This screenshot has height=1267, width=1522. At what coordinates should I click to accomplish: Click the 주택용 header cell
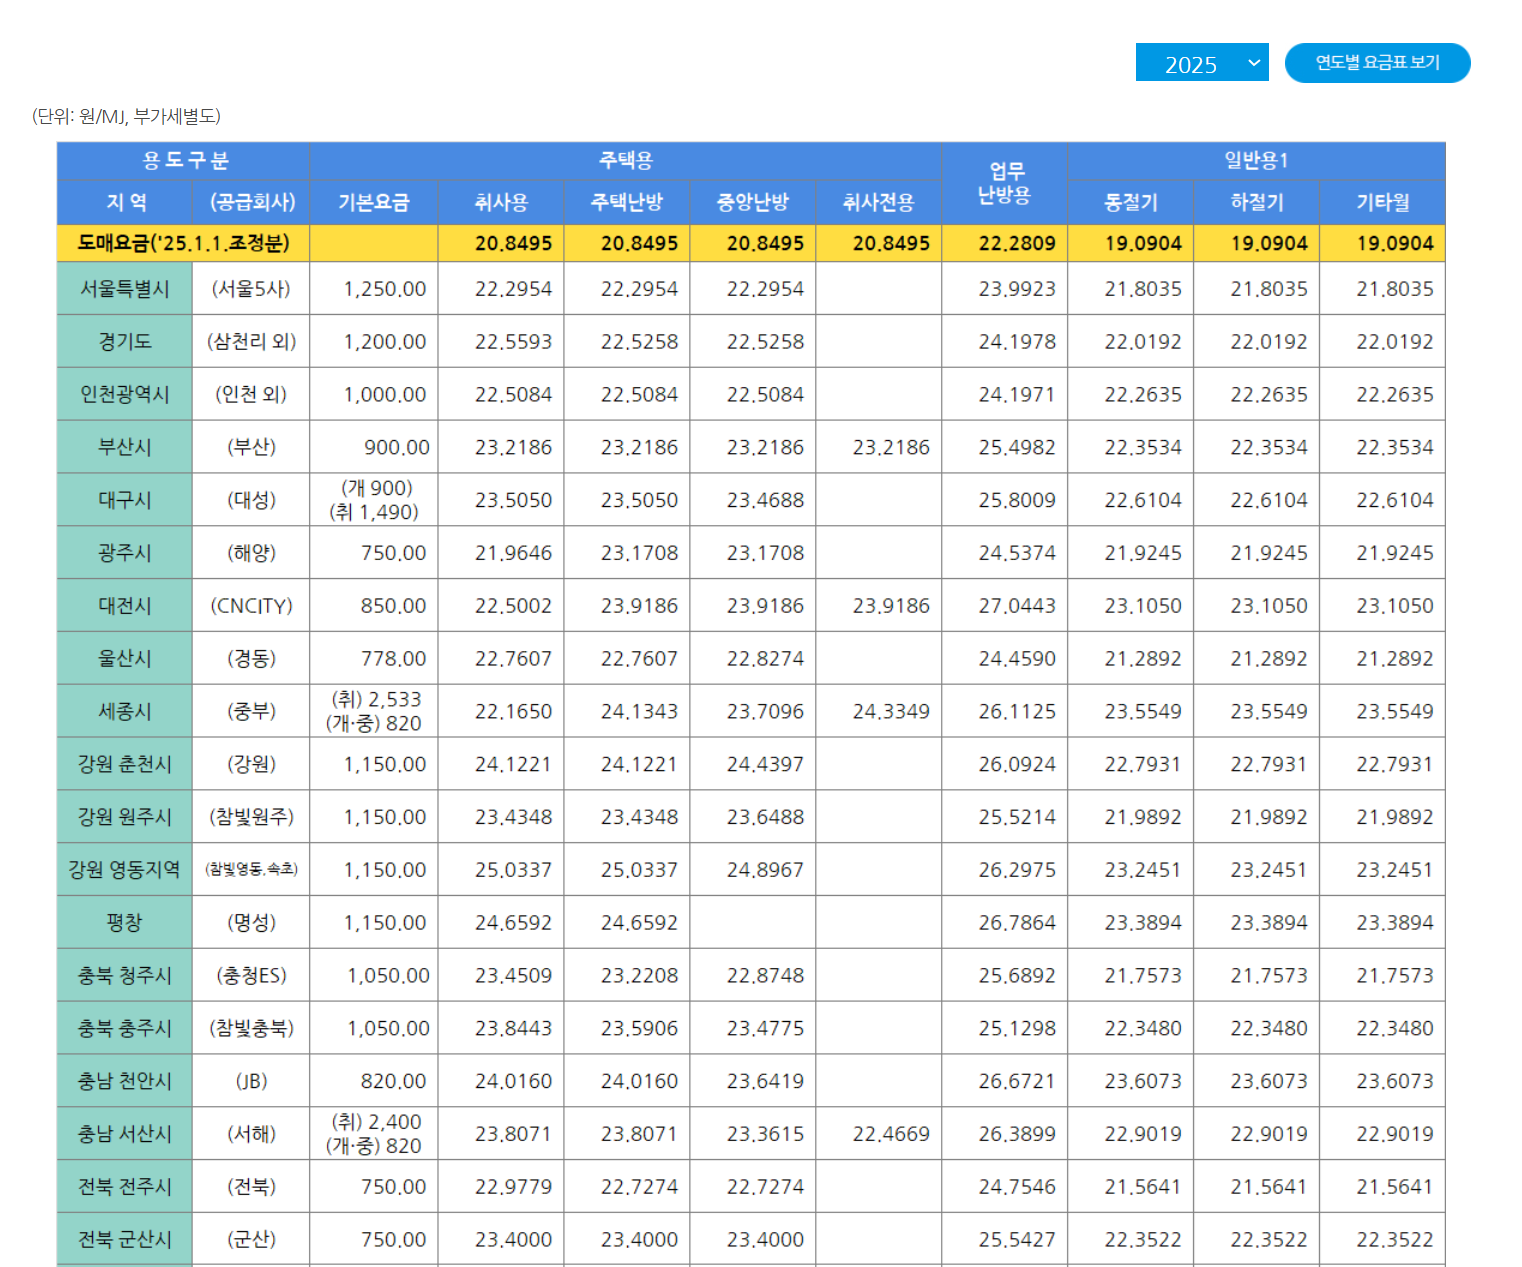point(626,161)
